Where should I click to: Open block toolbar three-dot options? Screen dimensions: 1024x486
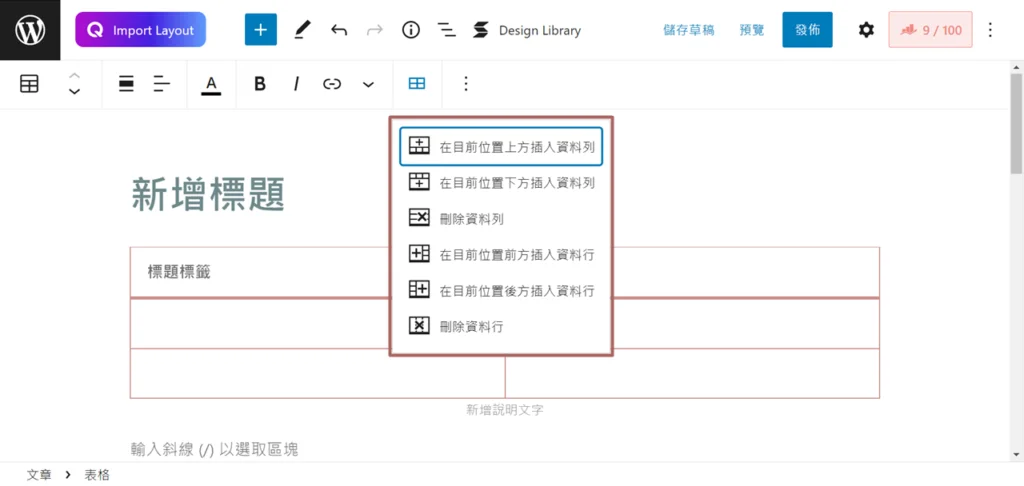point(466,84)
